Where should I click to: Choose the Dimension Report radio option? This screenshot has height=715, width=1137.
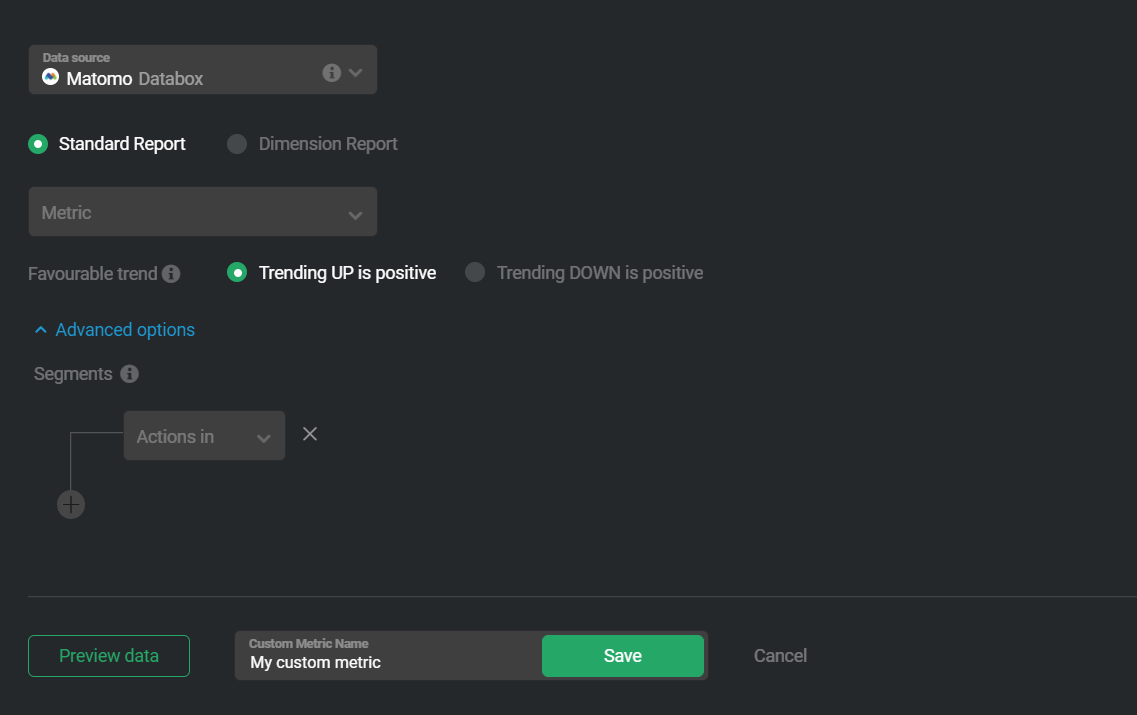click(237, 144)
